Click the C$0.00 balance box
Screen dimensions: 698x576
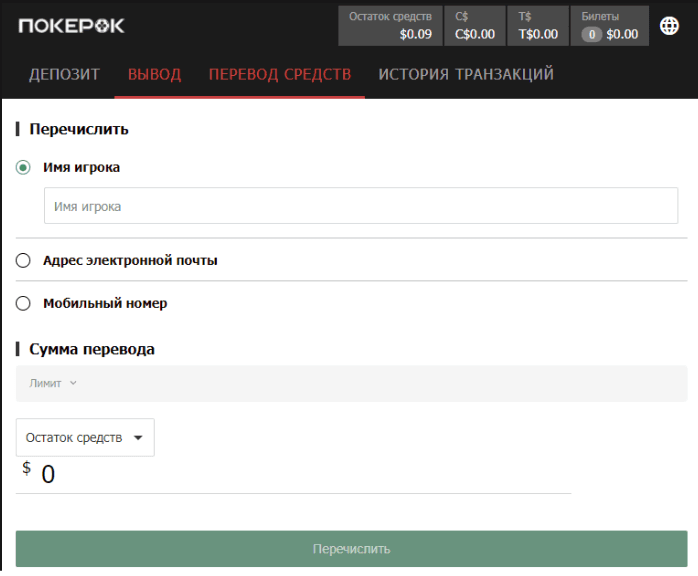coord(475,26)
